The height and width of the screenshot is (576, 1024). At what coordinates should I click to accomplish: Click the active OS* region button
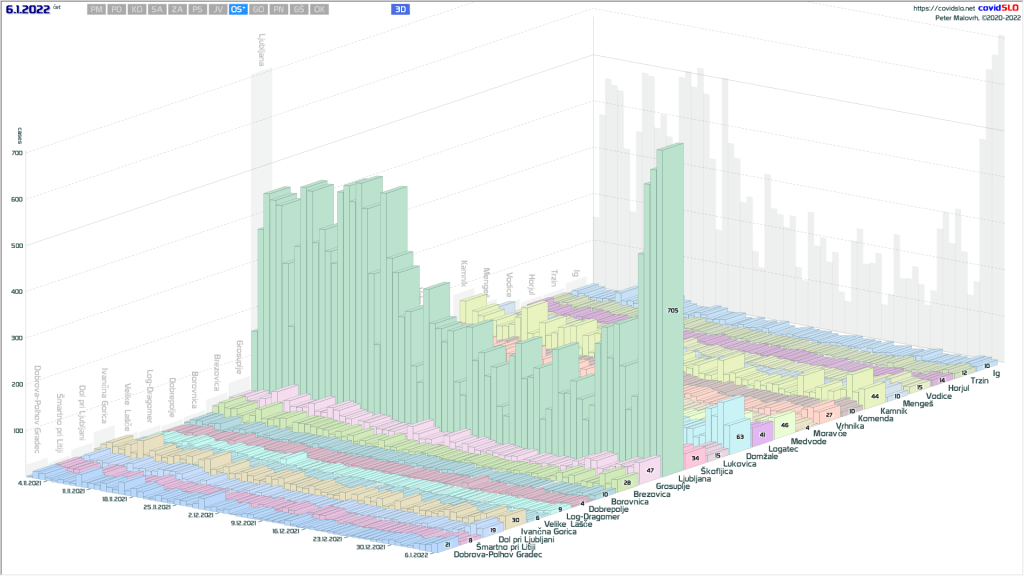tap(238, 9)
